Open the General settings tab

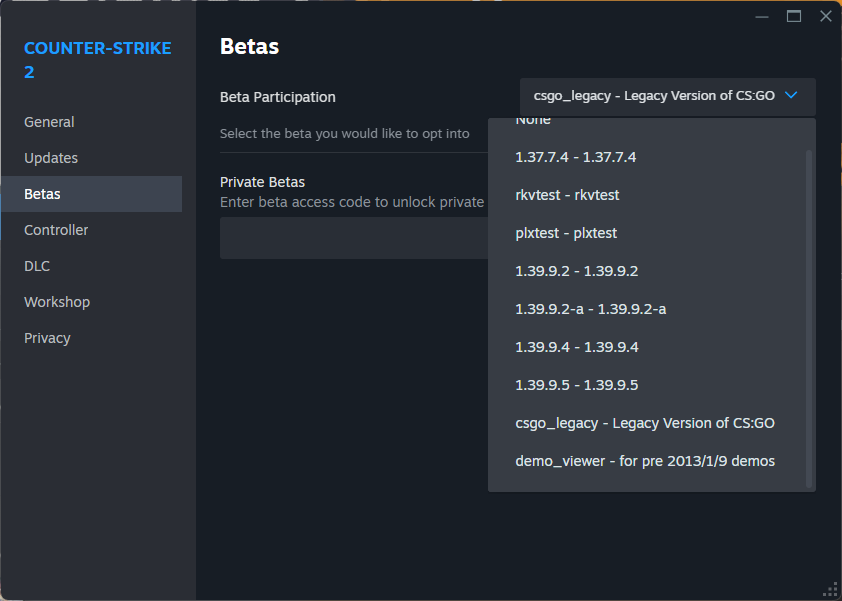(x=49, y=122)
